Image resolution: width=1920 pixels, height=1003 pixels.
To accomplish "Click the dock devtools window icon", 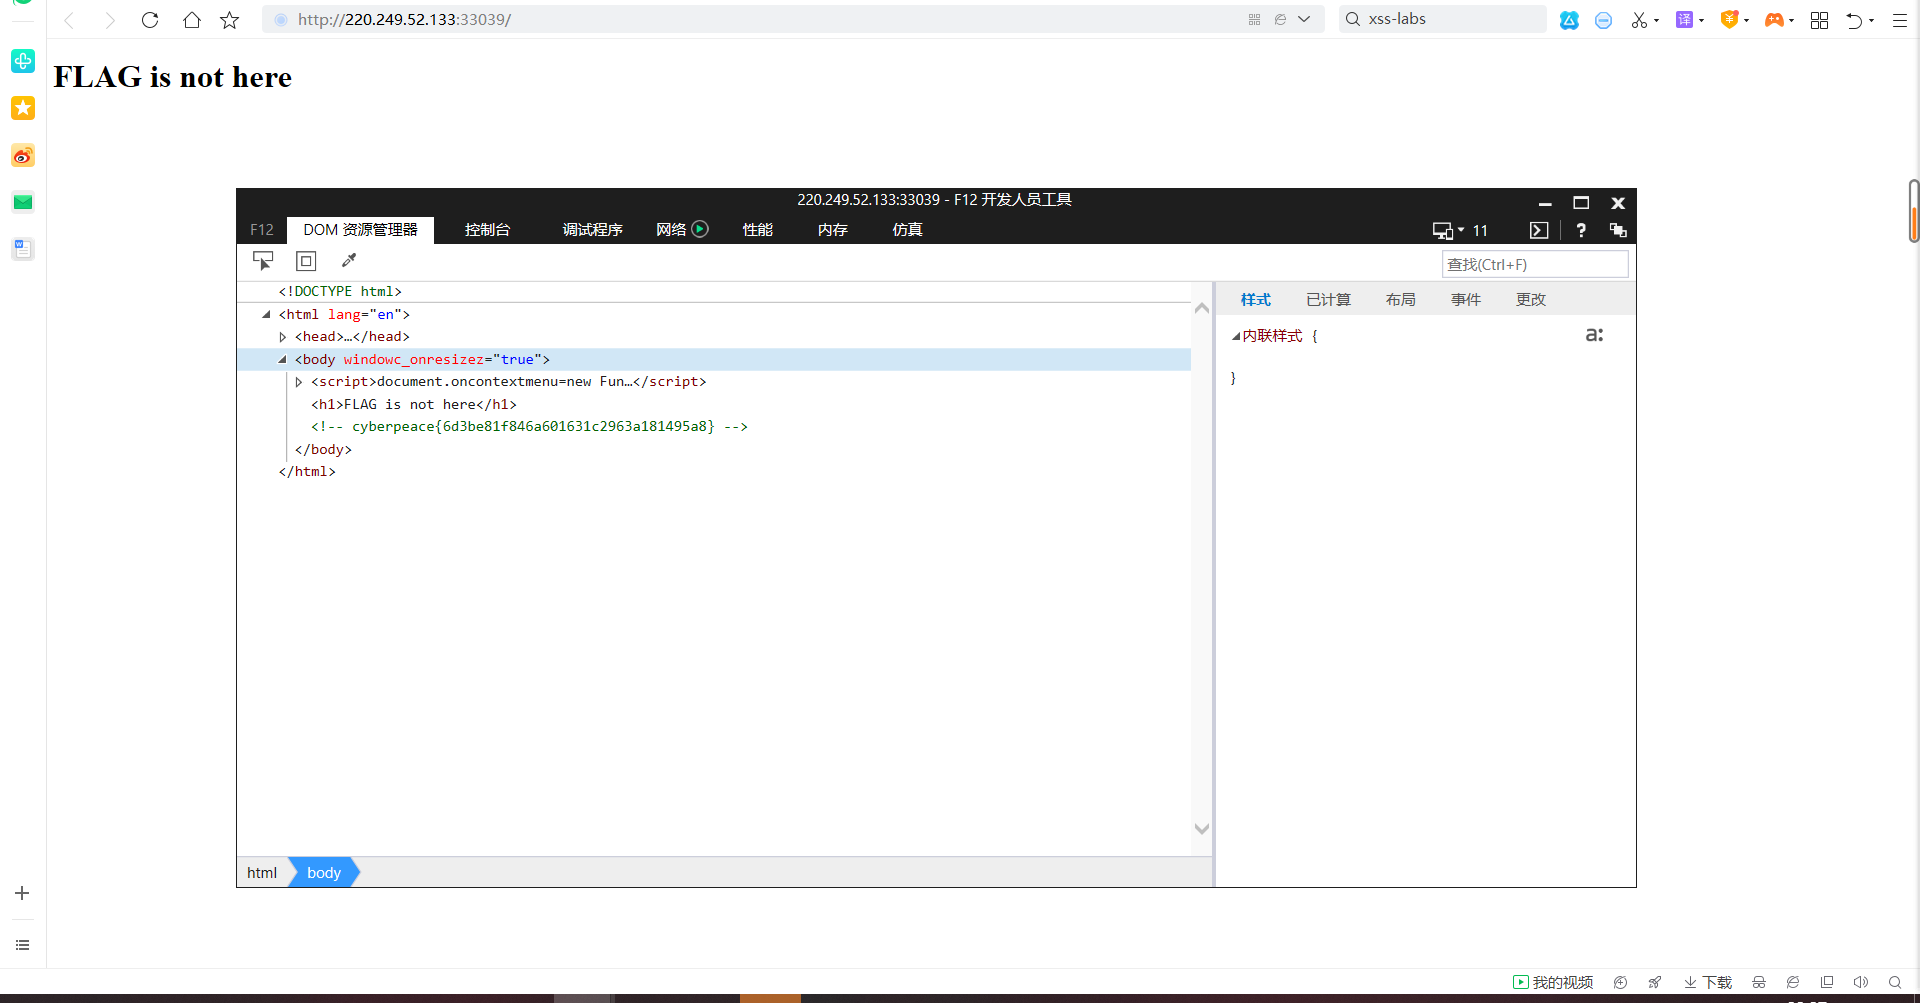I will click(1618, 230).
